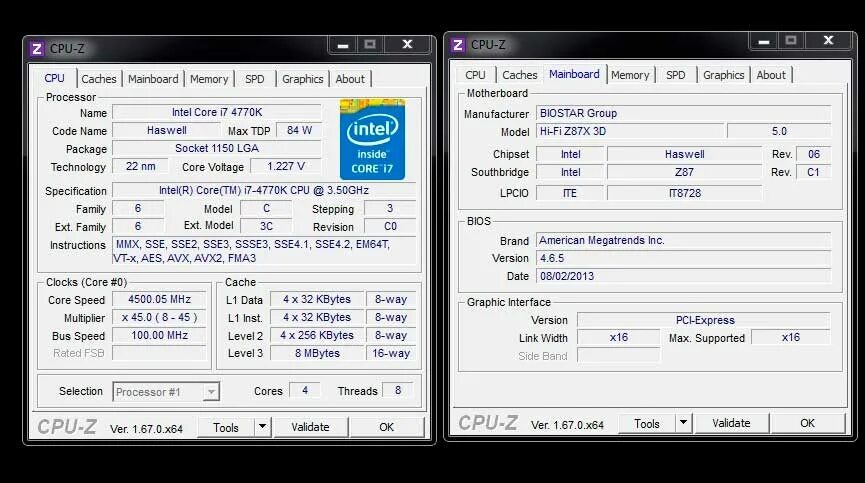Minimize the left CPU-Z window

[343, 45]
